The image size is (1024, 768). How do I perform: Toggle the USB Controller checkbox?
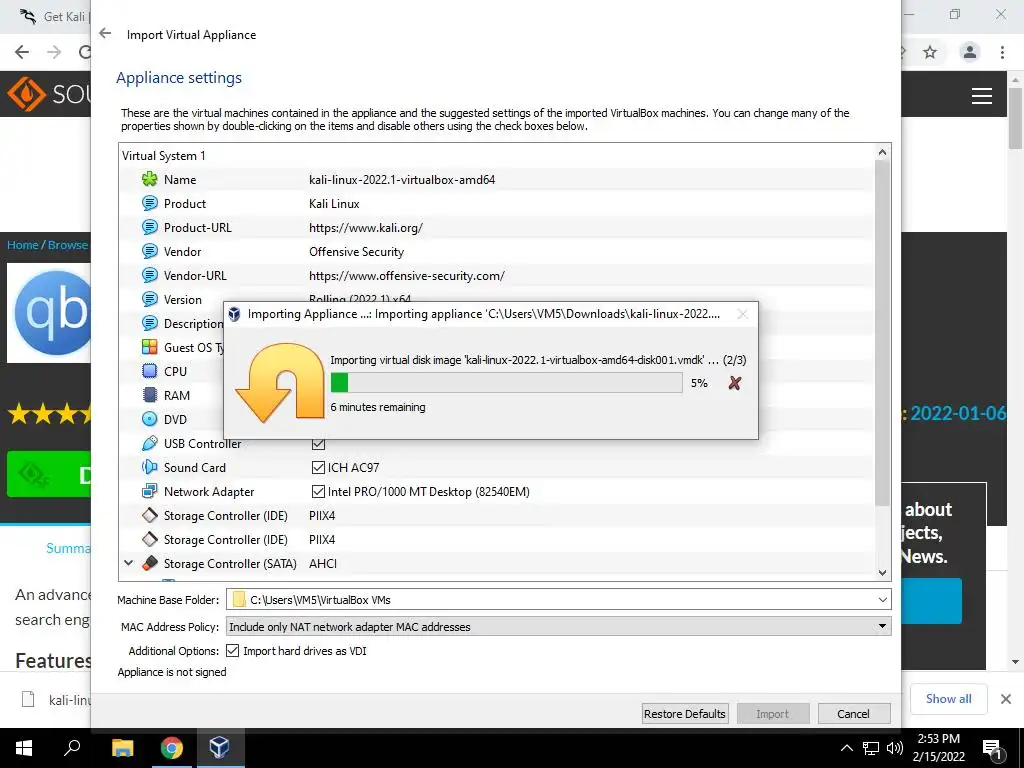tap(319, 443)
